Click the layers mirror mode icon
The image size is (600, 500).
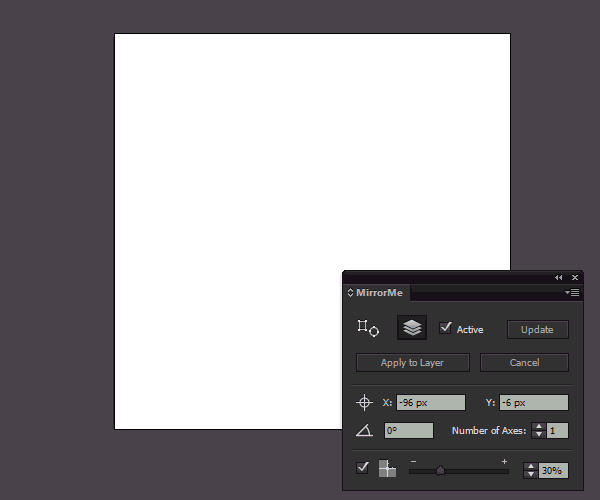[x=412, y=328]
